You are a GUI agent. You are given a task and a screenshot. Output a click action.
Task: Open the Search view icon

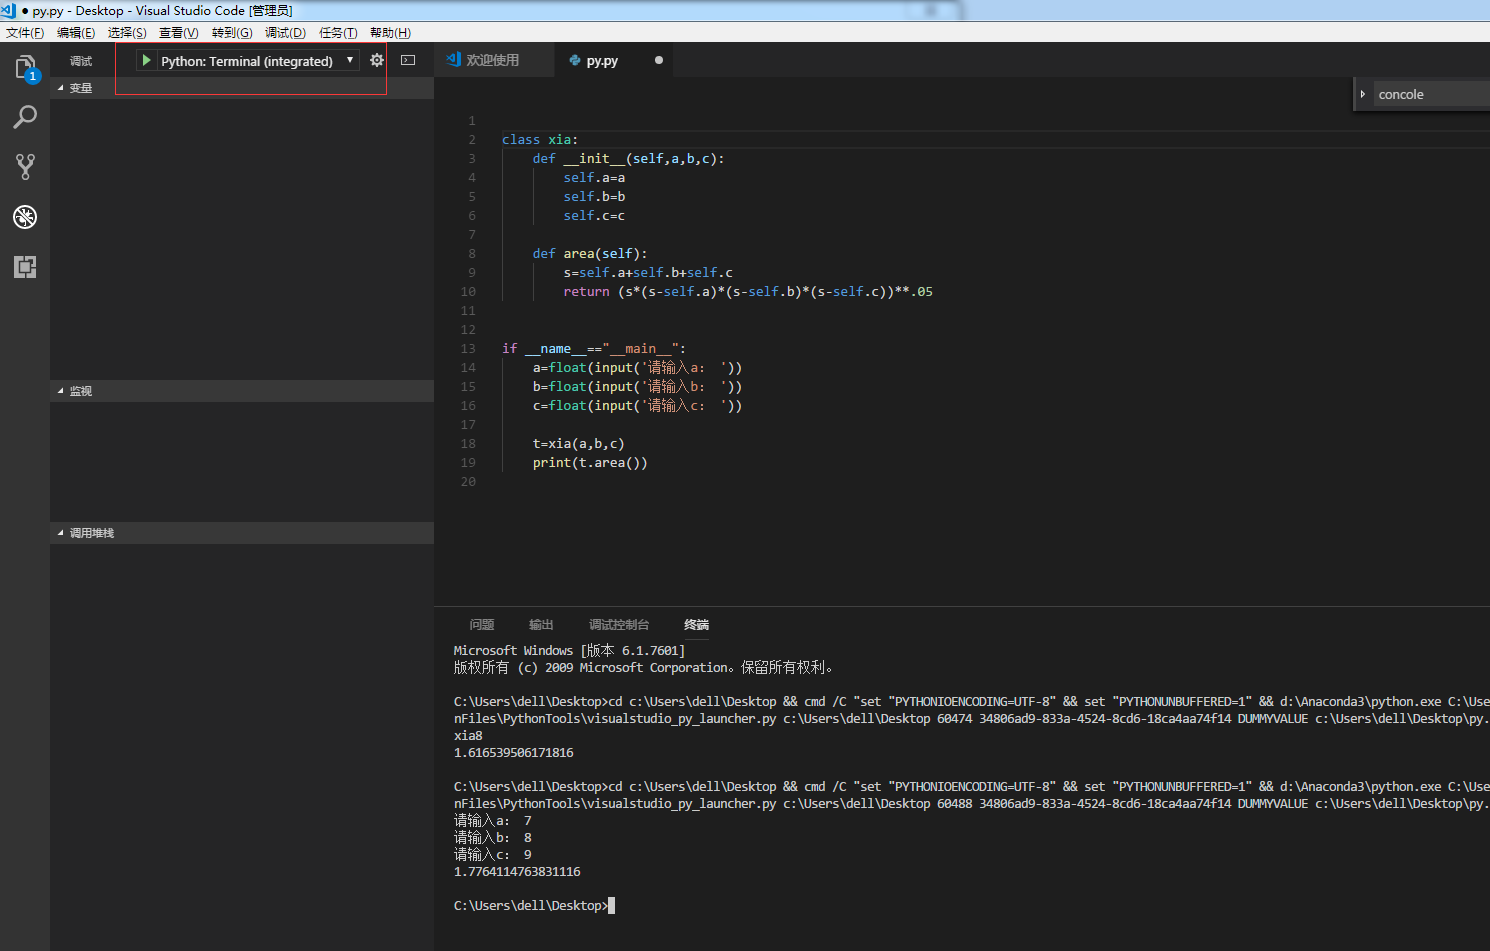tap(25, 117)
